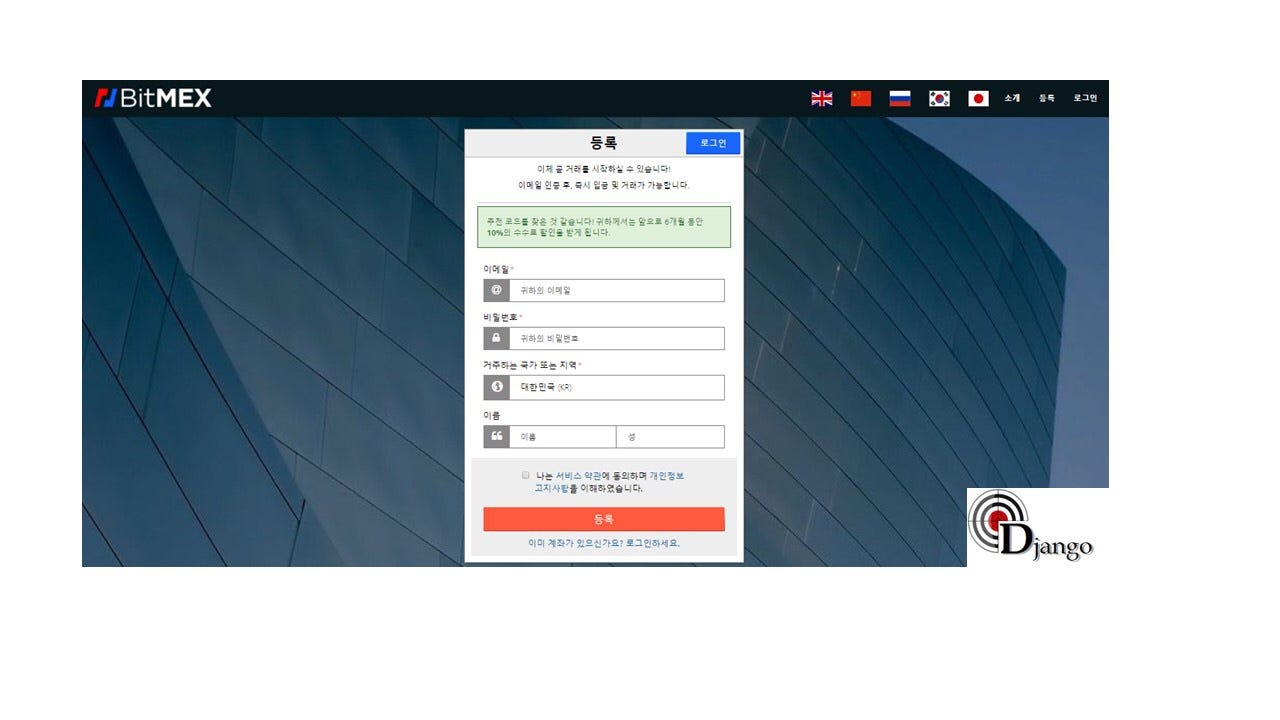
Task: Click the info icon next to country selection
Action: coord(497,387)
